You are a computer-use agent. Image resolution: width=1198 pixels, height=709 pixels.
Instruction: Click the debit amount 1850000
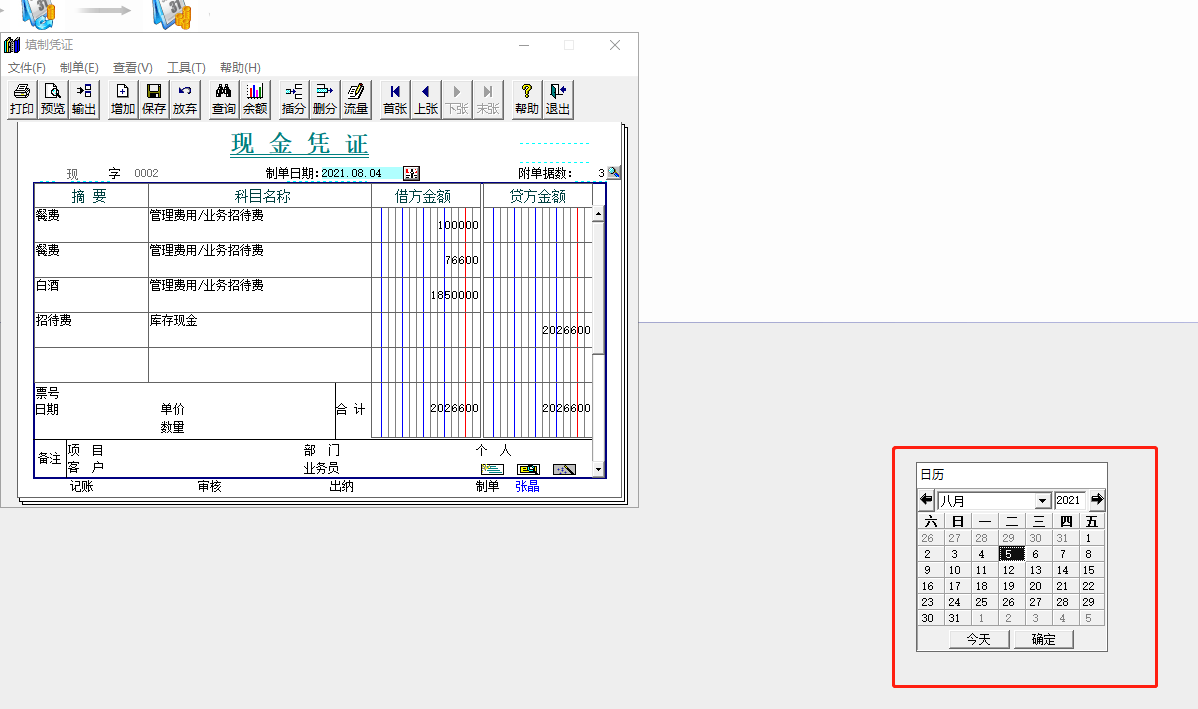(455, 295)
